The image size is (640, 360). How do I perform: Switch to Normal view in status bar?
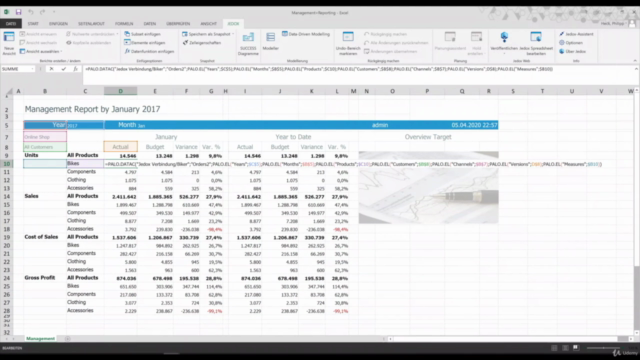coord(554,348)
